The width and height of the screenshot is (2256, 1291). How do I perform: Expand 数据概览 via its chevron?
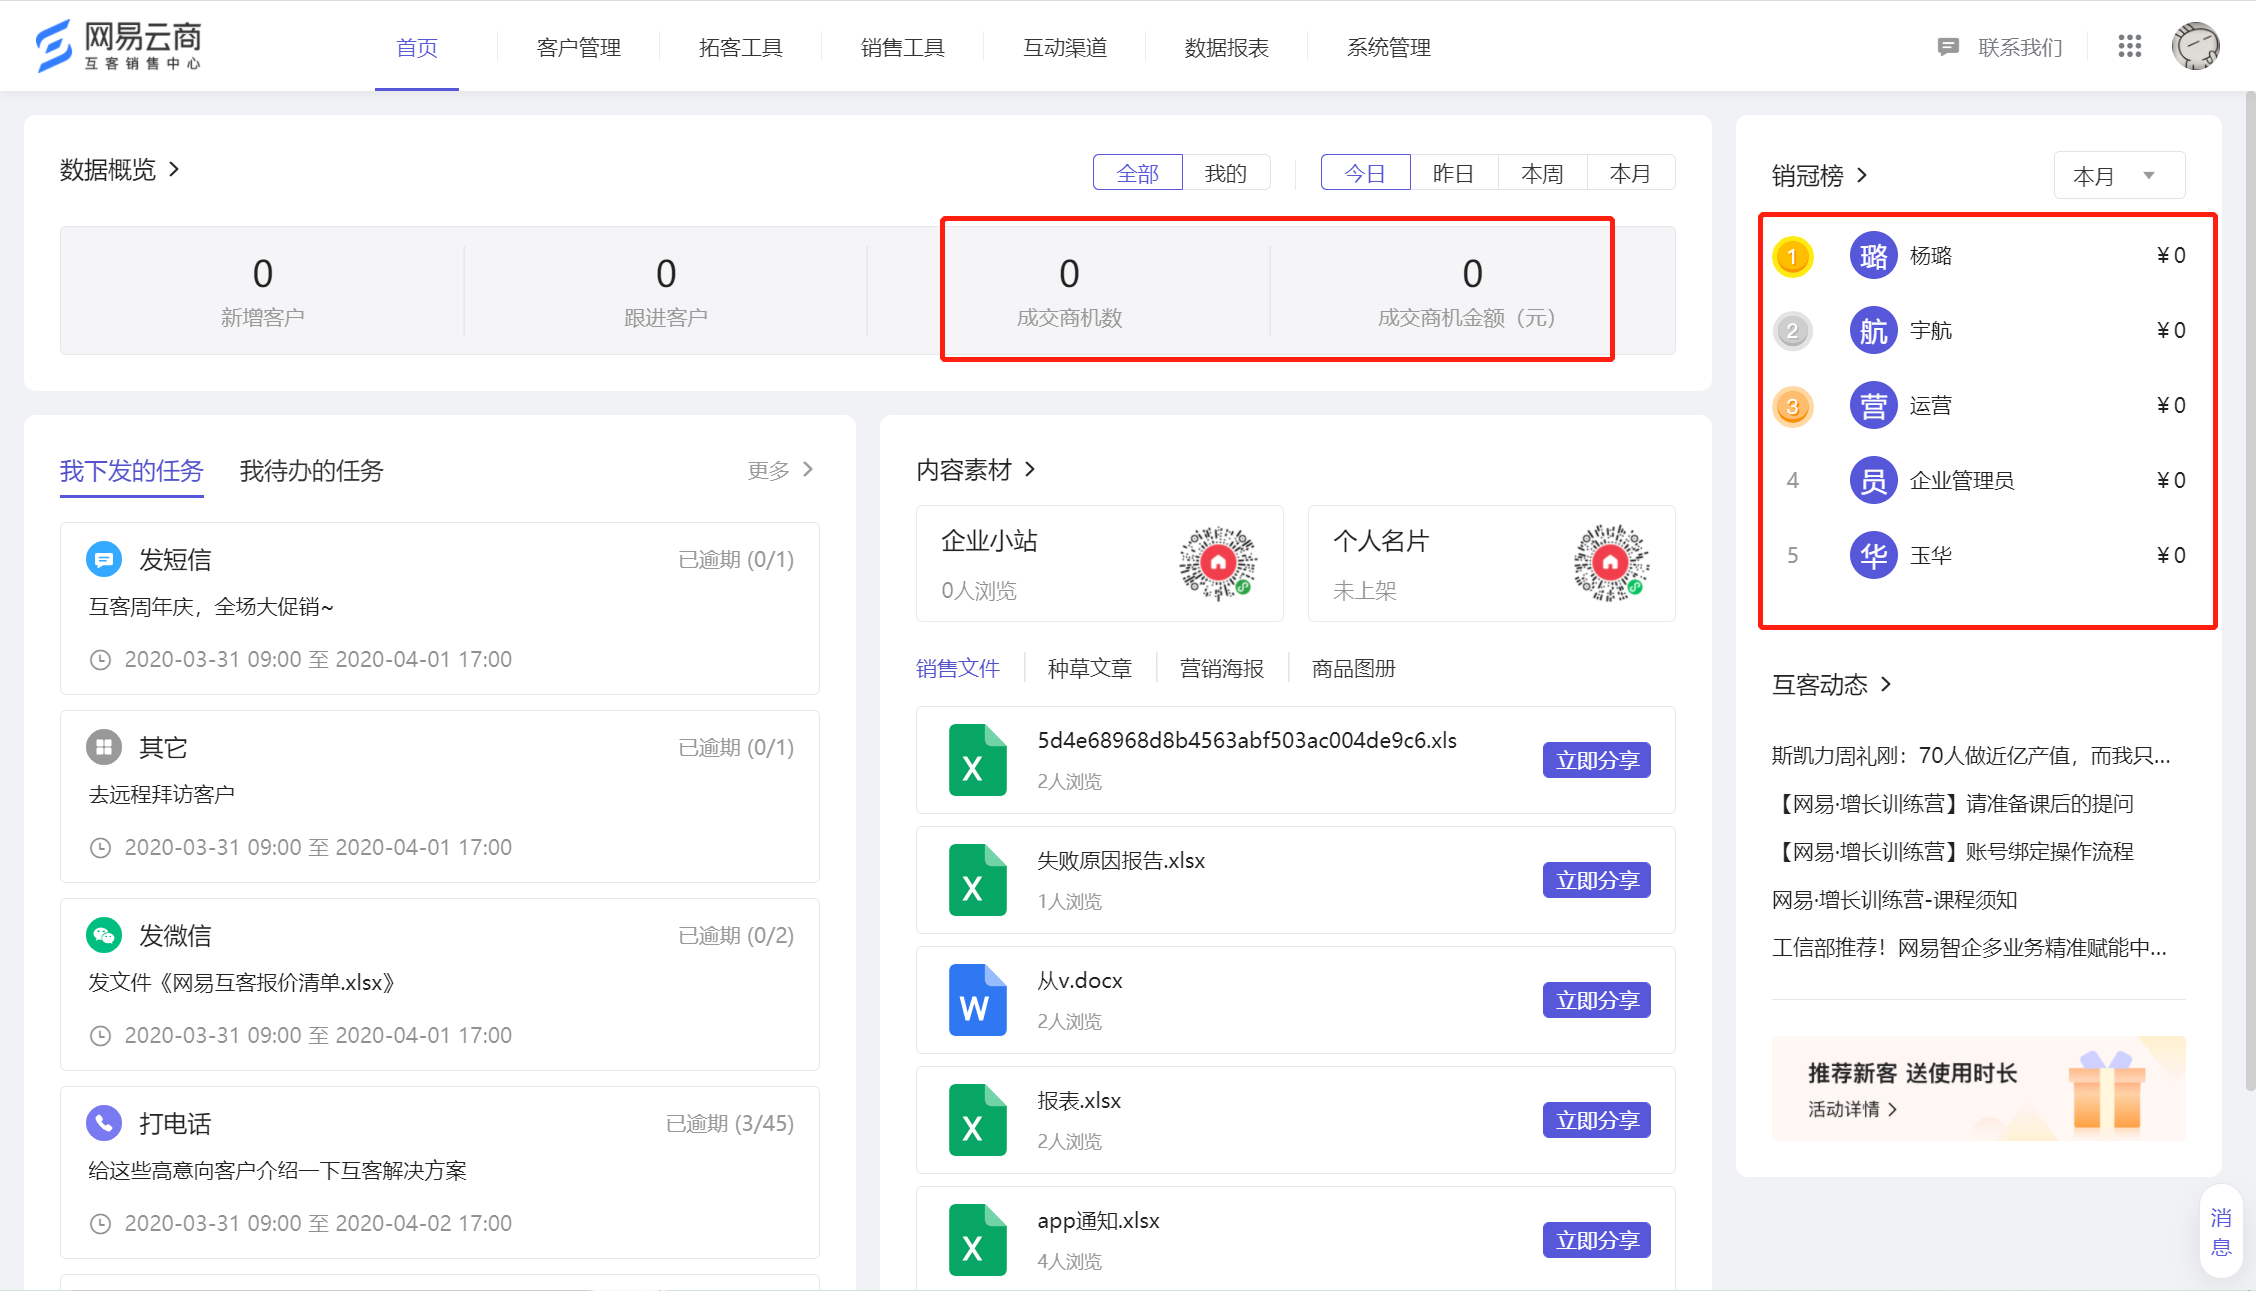174,169
